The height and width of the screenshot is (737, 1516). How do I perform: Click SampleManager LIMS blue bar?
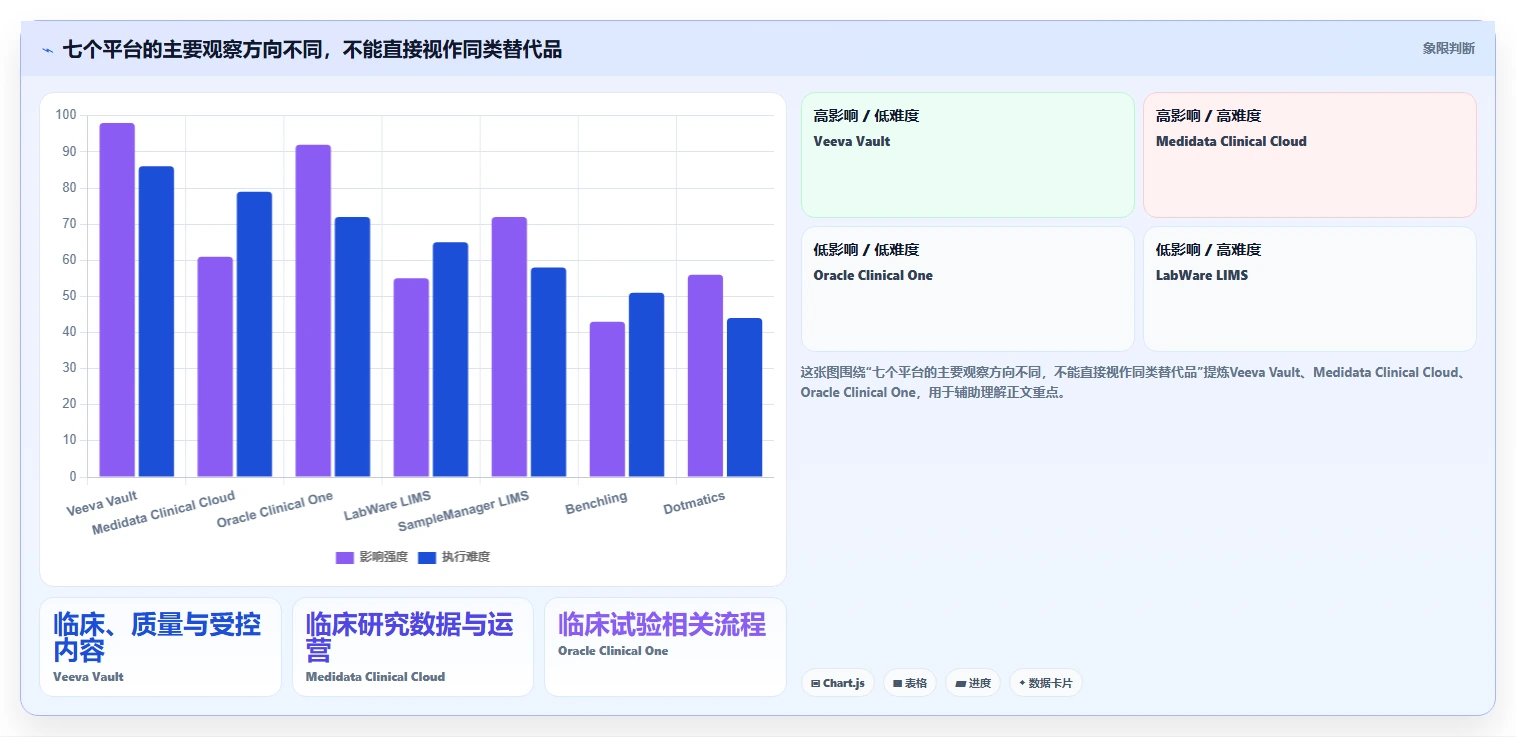[548, 372]
